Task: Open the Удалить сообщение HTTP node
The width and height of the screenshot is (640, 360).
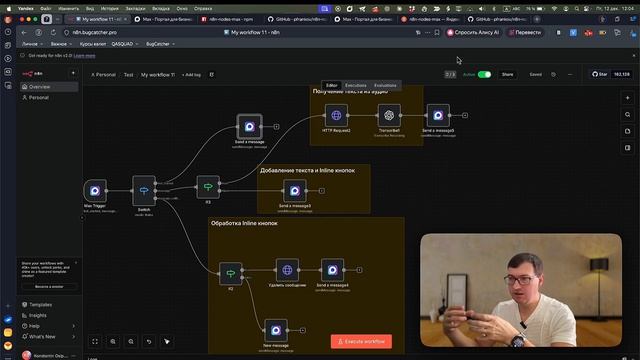Action: pos(287,270)
